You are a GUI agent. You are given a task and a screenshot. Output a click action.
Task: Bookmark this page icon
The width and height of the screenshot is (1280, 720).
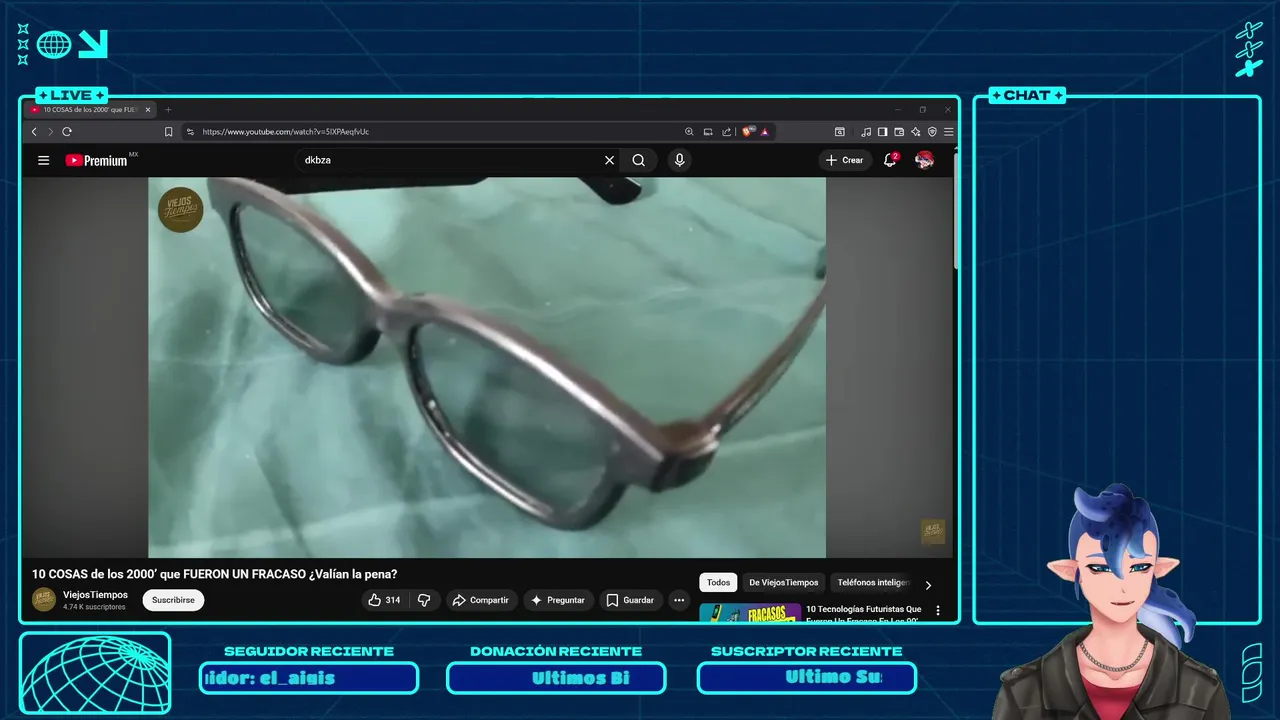pyautogui.click(x=169, y=131)
